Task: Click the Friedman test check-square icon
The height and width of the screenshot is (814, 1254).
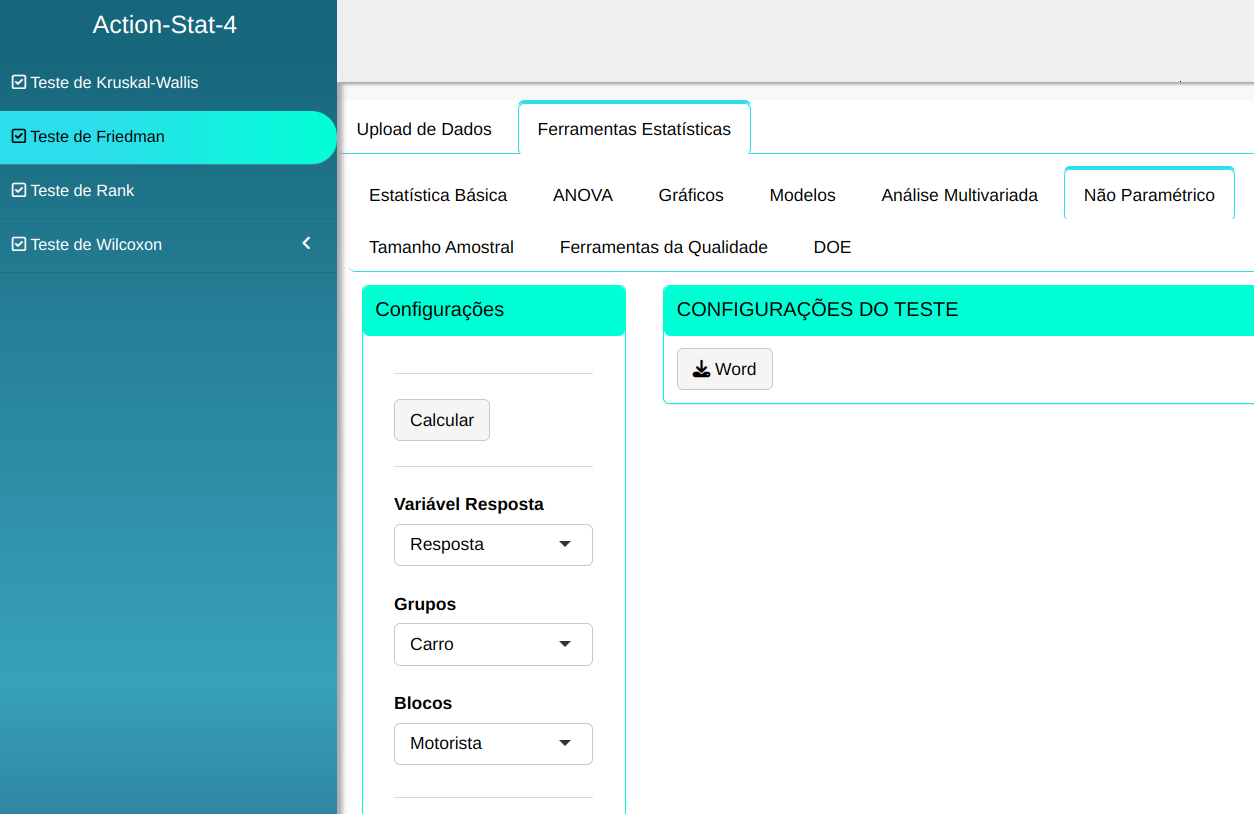Action: point(18,136)
